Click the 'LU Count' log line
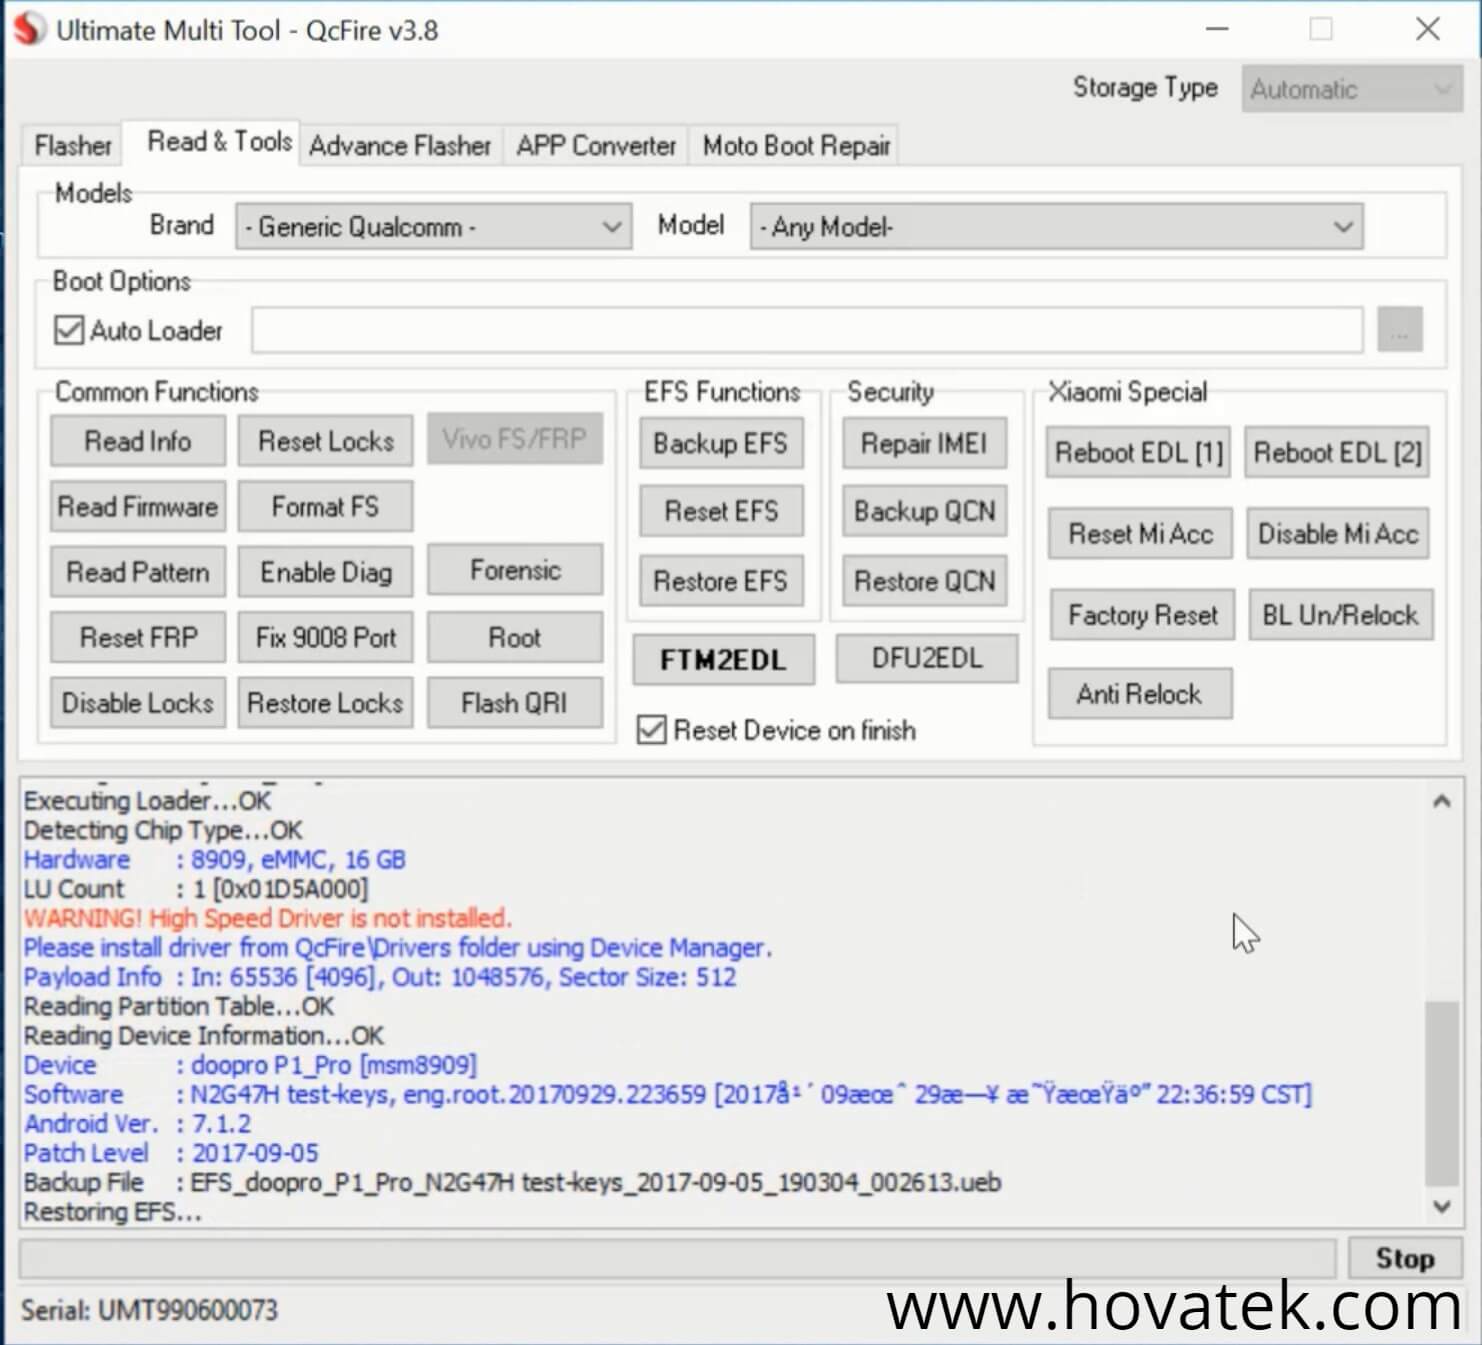Image resolution: width=1482 pixels, height=1345 pixels. [195, 889]
